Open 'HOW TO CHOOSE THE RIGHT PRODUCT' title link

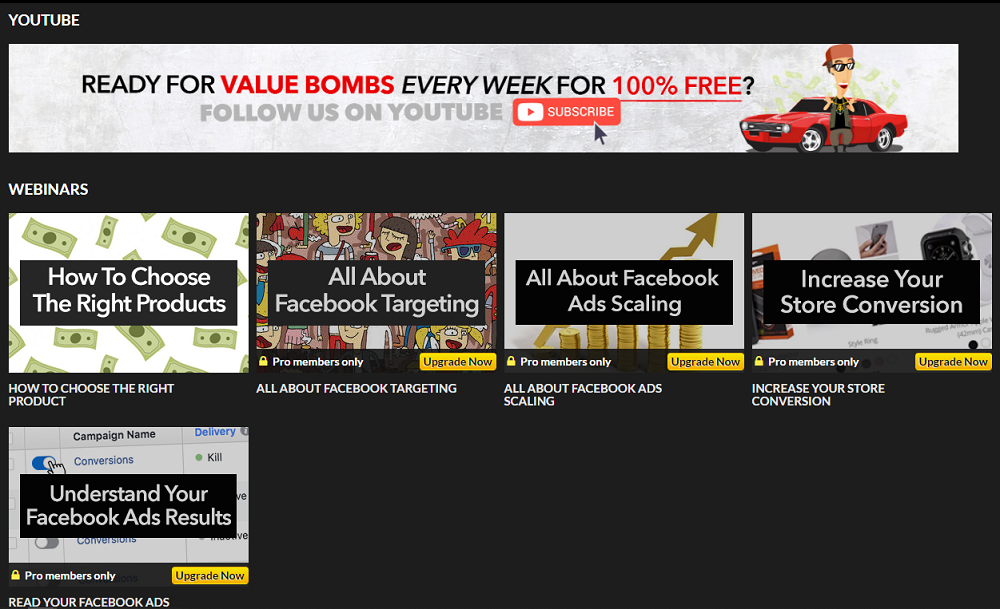(91, 394)
